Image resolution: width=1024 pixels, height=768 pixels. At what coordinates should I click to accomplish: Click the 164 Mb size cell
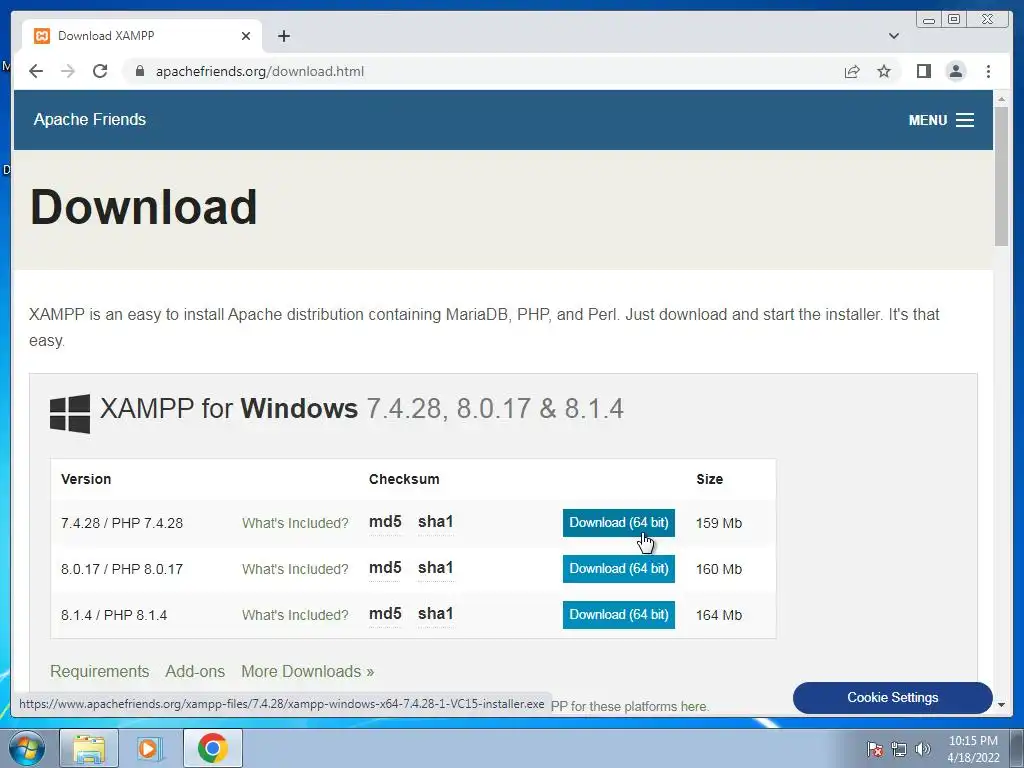(x=719, y=615)
